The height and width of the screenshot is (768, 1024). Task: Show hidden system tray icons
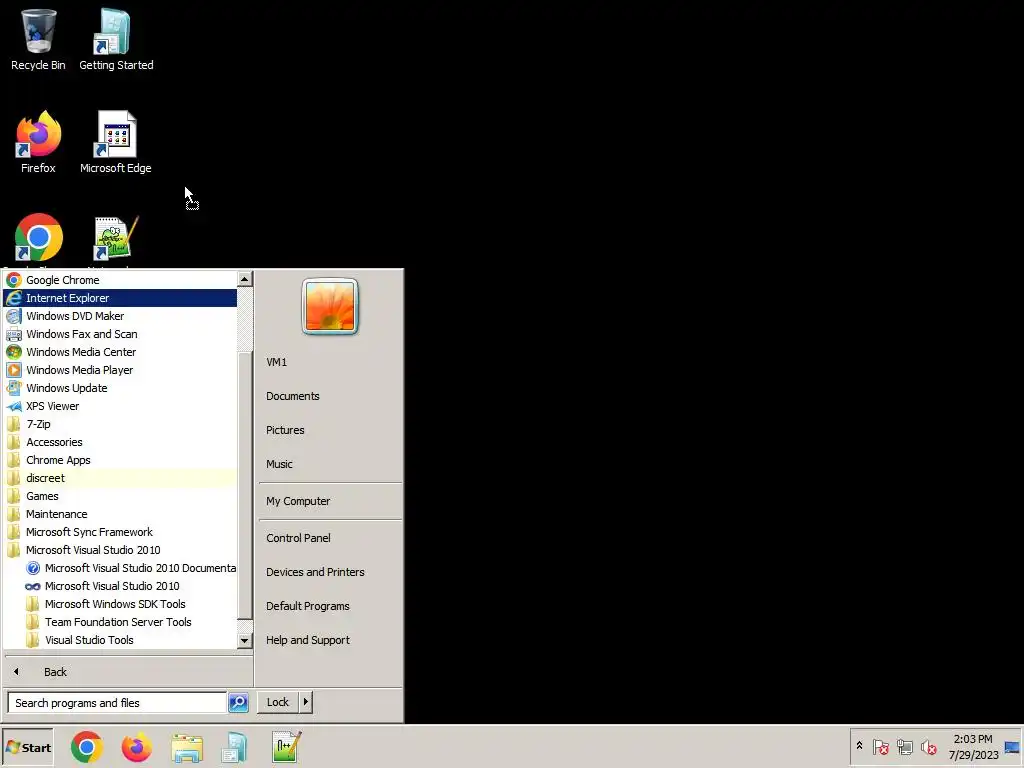click(859, 746)
